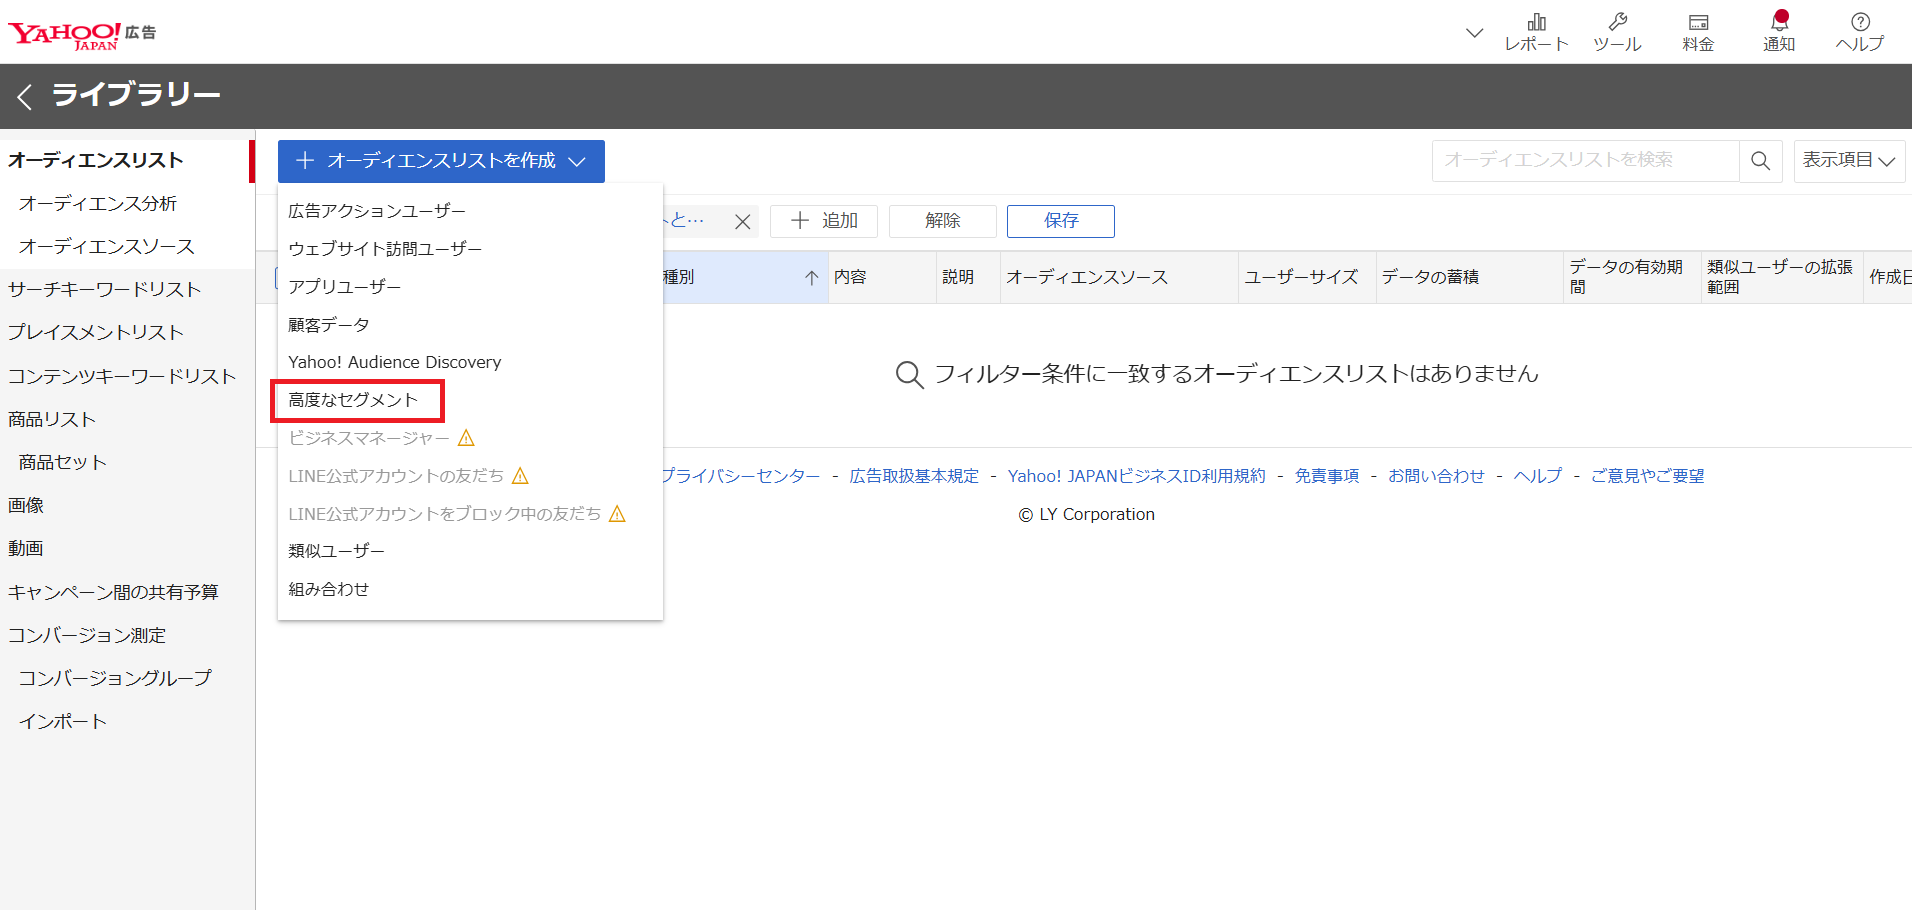Open the プライバシーセンター footer link

[740, 476]
